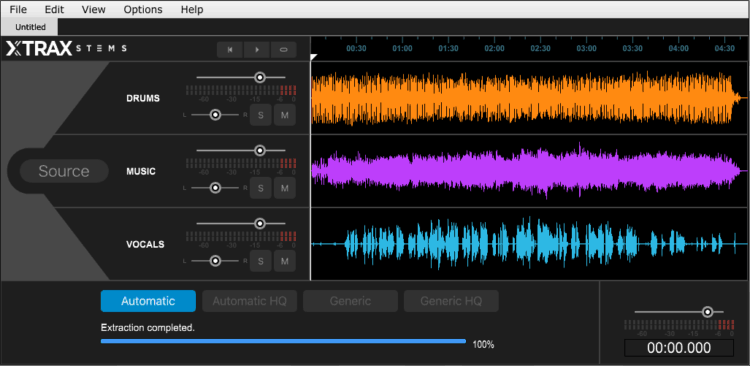The image size is (750, 366).
Task: Click the DRUMS volume slider knob
Action: (x=260, y=78)
